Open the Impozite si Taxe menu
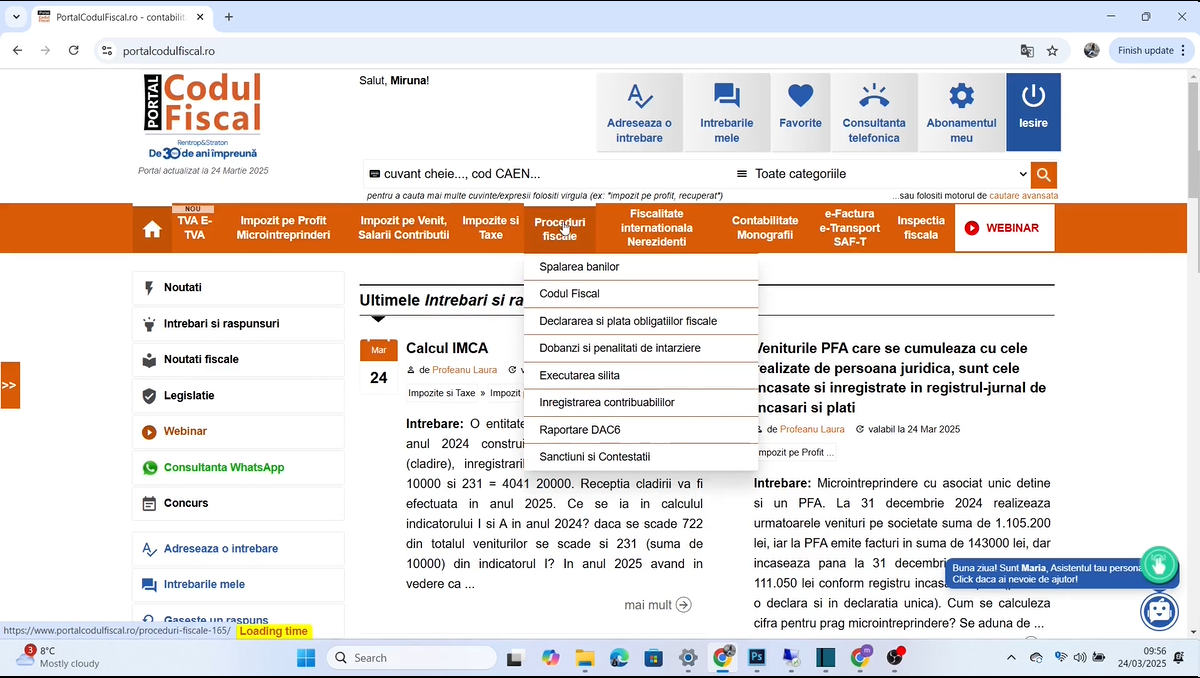1200x678 pixels. (490, 228)
